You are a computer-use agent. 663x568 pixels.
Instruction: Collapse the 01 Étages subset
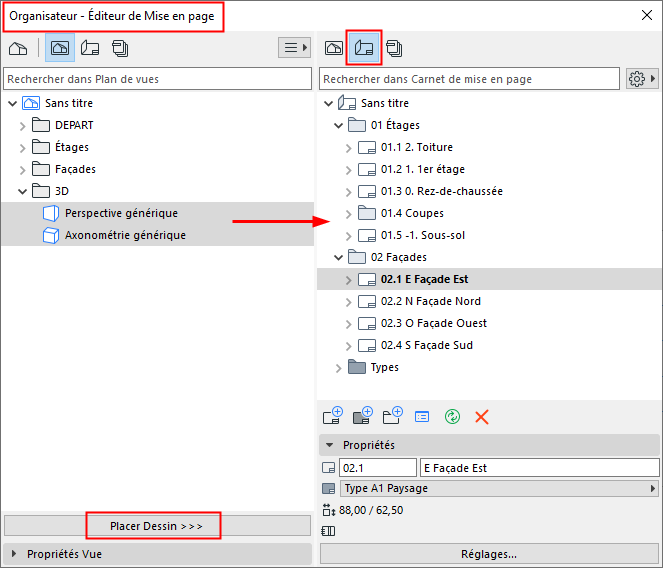(x=338, y=126)
